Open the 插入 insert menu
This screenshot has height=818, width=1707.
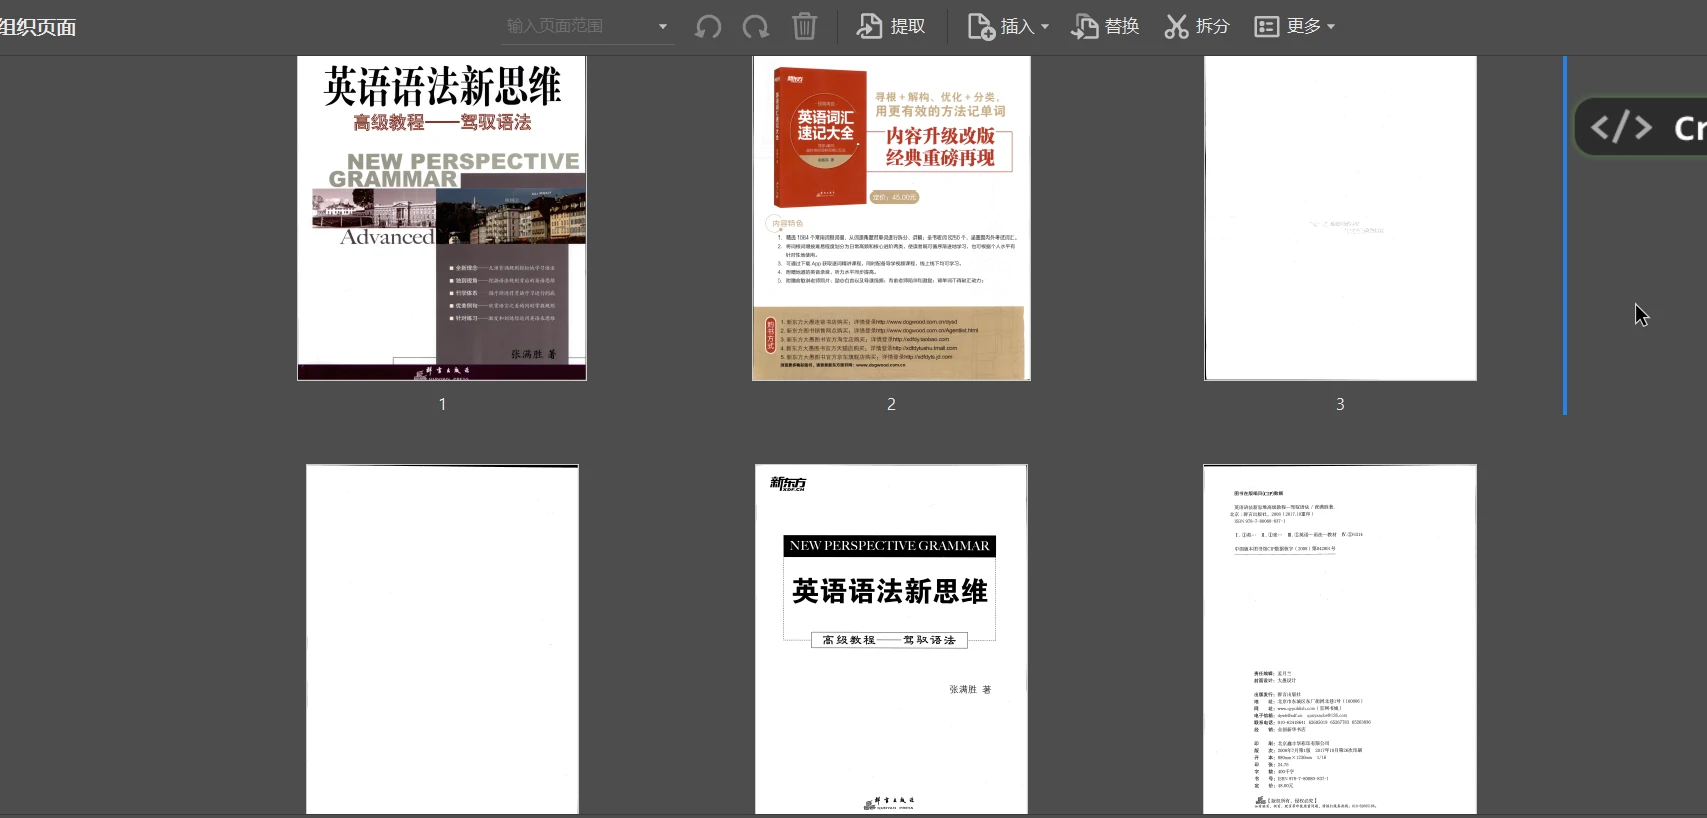[x=1007, y=26]
